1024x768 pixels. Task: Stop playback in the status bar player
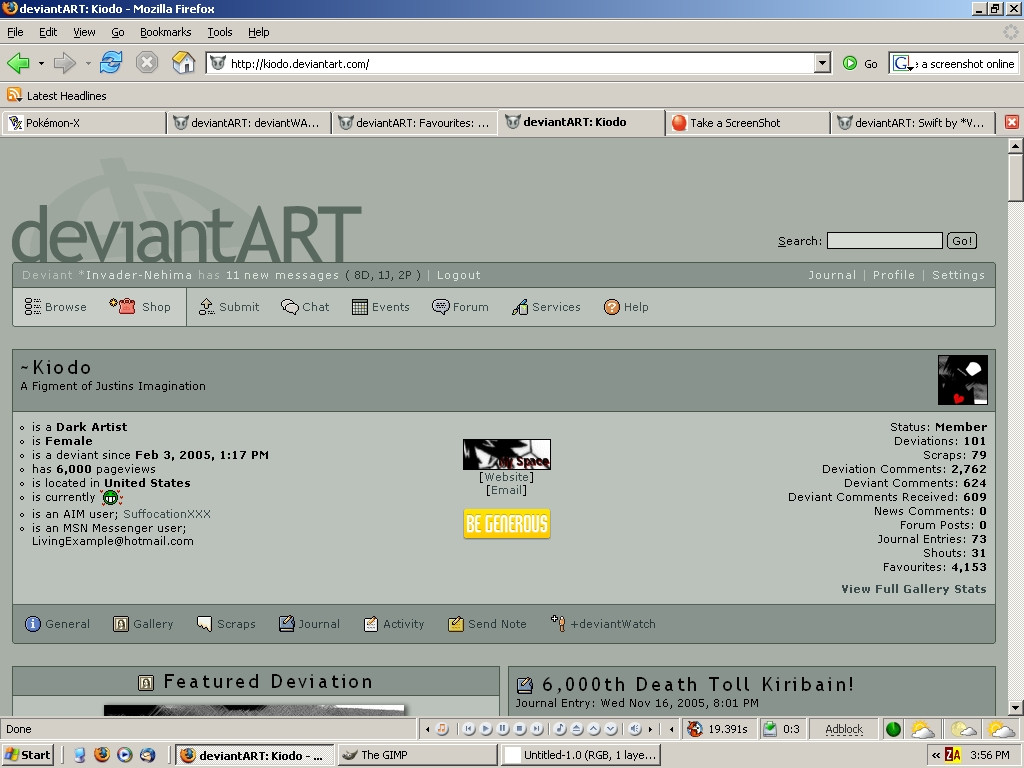[520, 729]
